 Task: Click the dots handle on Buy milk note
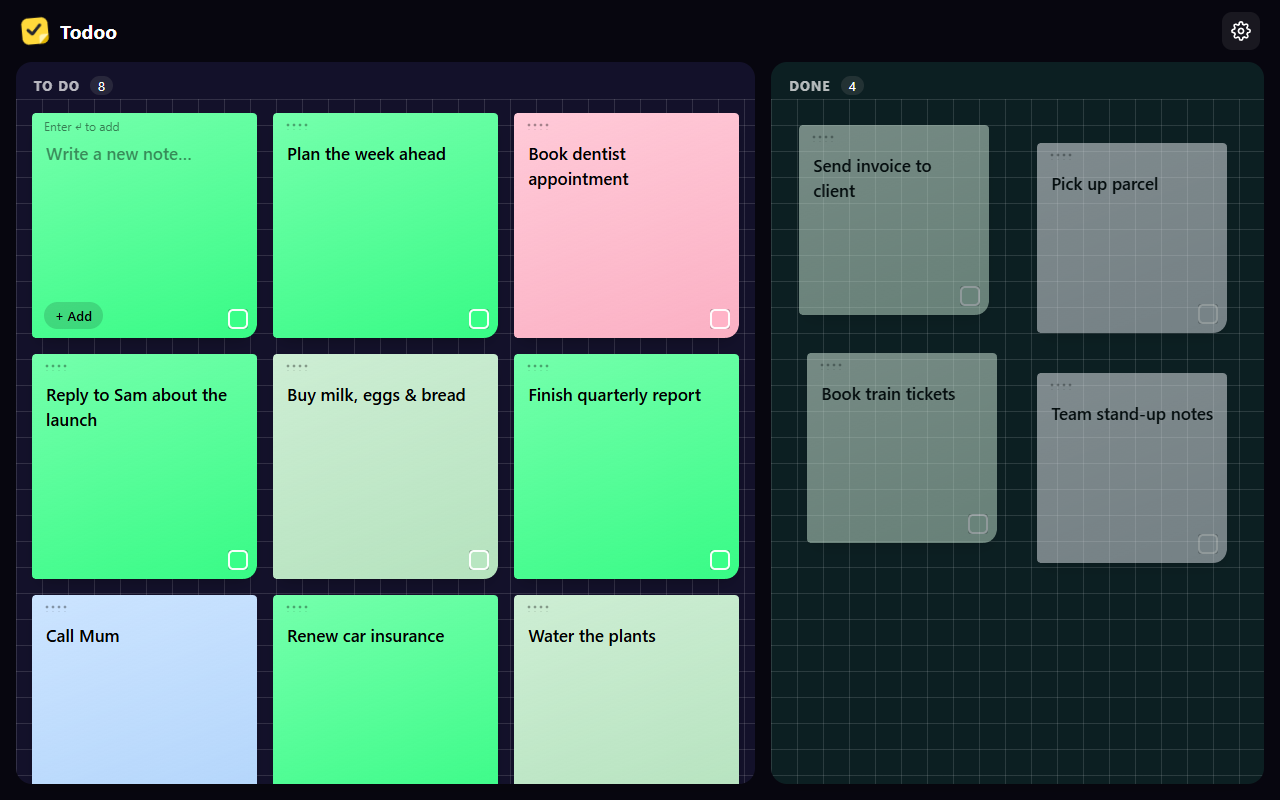click(x=297, y=366)
